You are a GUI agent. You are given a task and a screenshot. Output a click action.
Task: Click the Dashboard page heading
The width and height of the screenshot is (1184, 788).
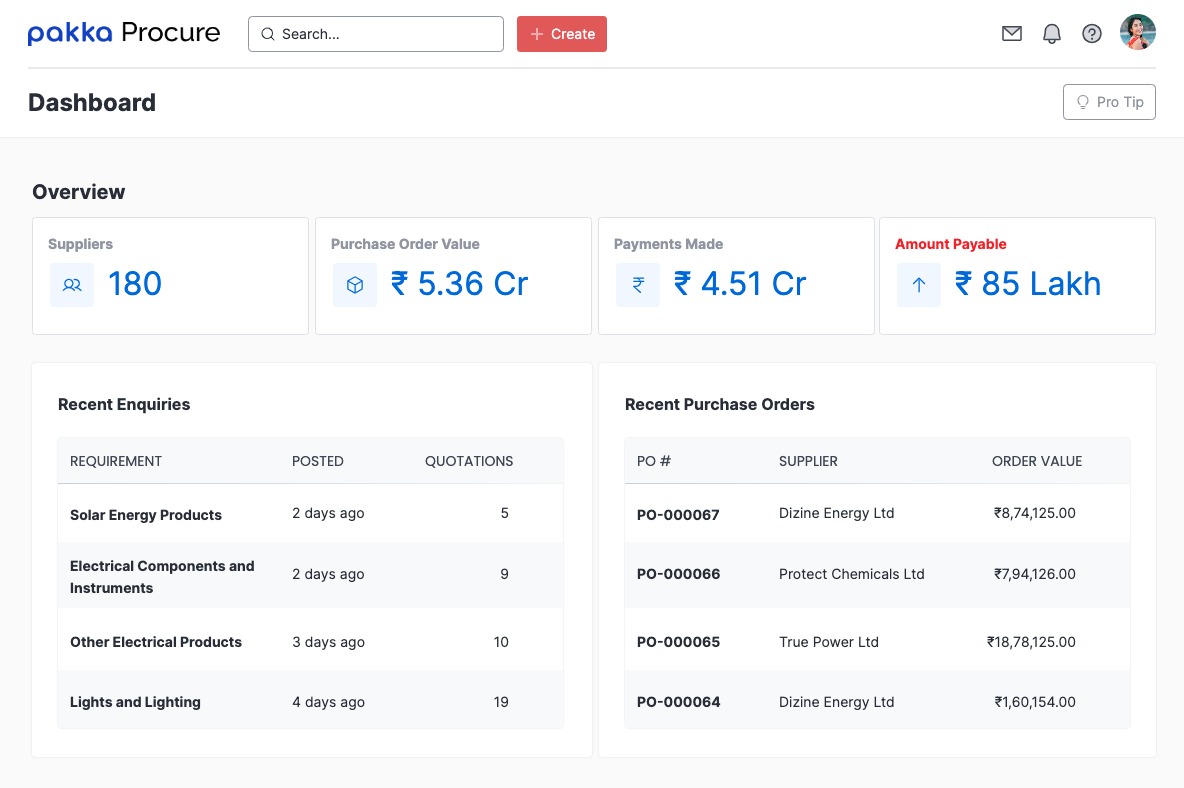coord(92,102)
